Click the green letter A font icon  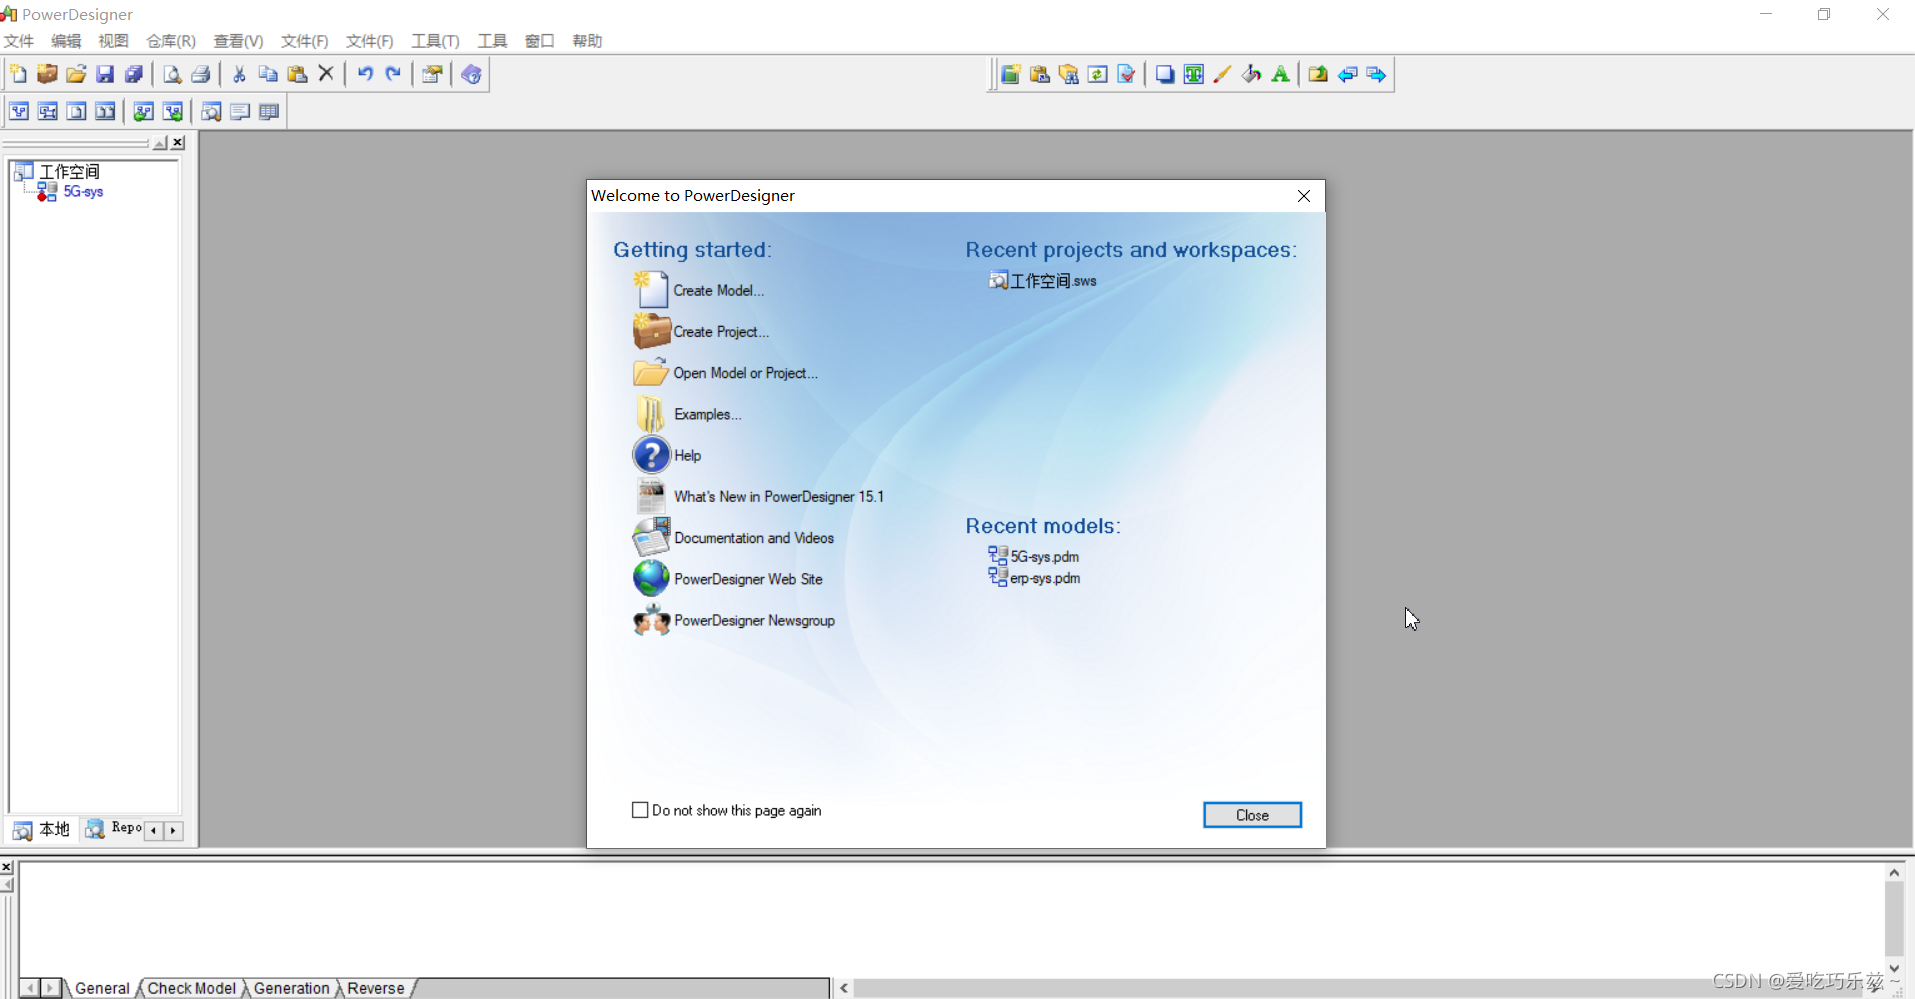tap(1280, 74)
